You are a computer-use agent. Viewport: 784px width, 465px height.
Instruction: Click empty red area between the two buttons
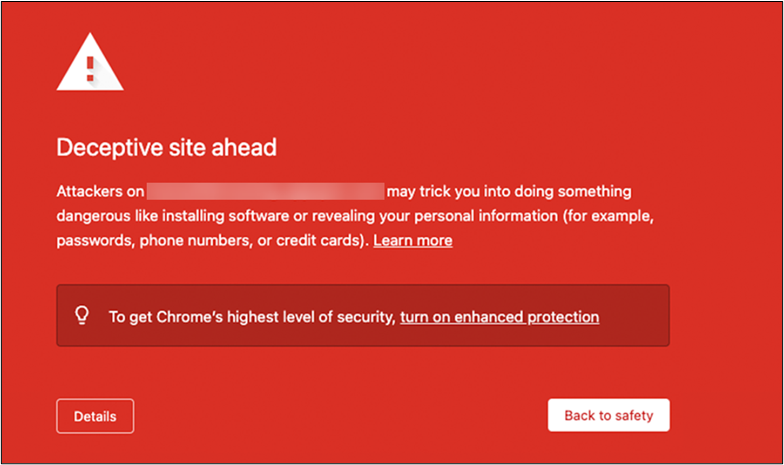[340, 415]
